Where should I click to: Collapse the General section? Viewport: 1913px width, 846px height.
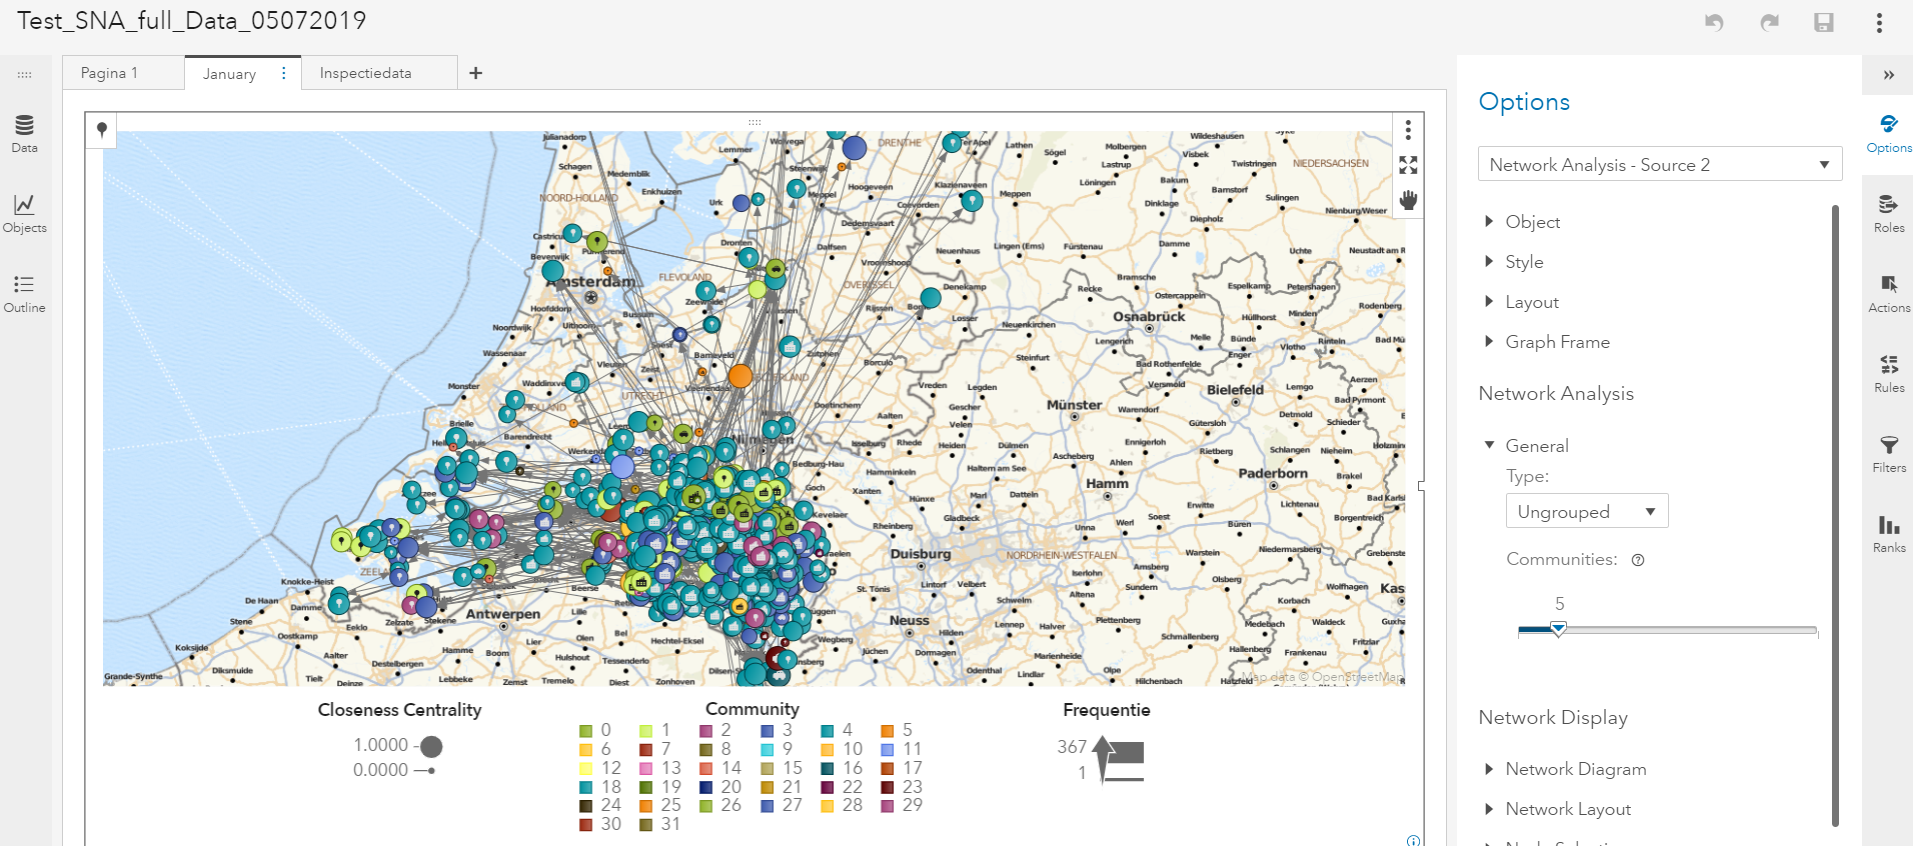coord(1527,446)
